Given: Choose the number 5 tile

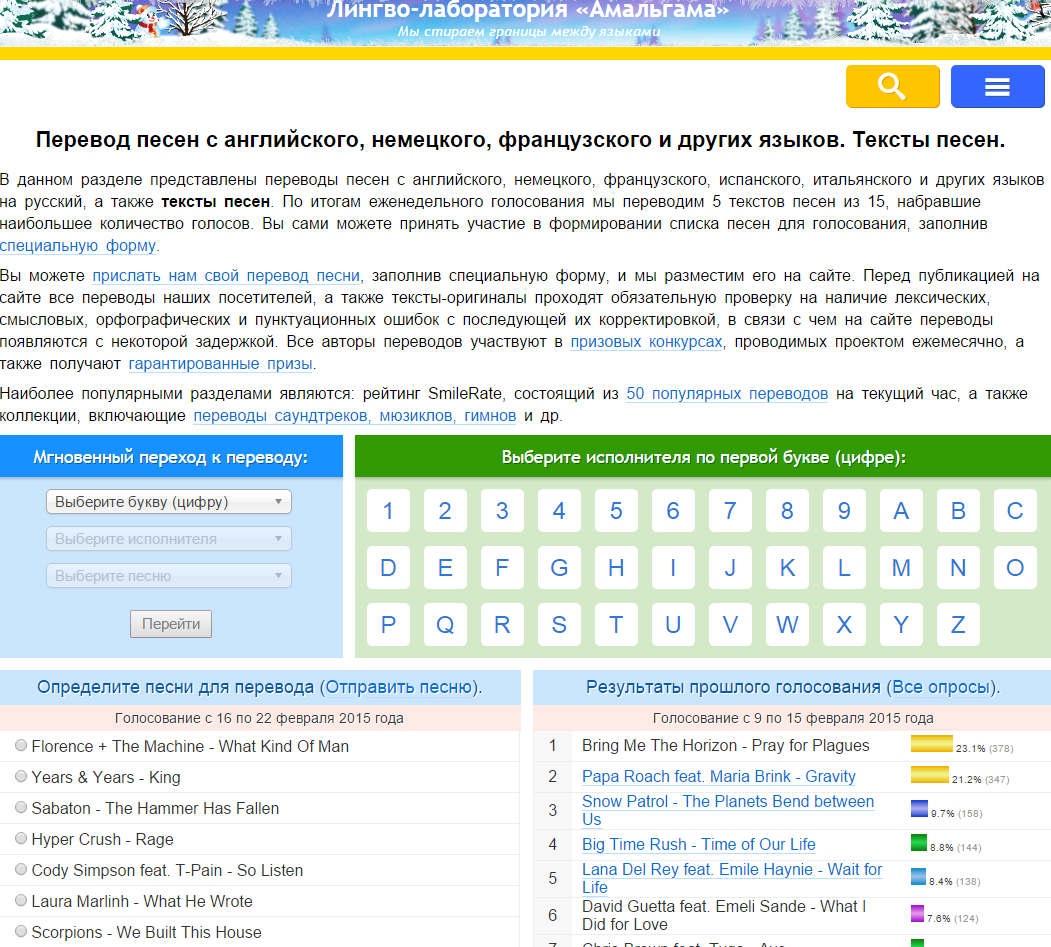Looking at the screenshot, I should point(616,511).
